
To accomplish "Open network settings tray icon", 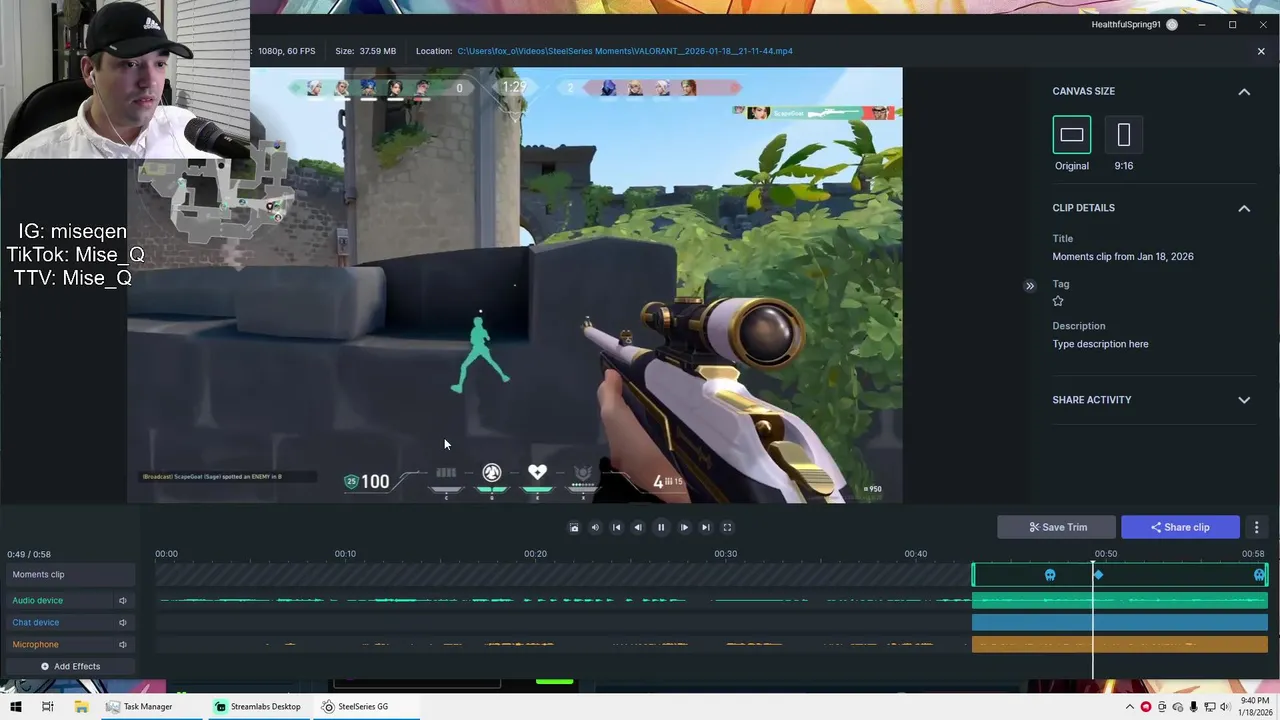I will [1210, 707].
